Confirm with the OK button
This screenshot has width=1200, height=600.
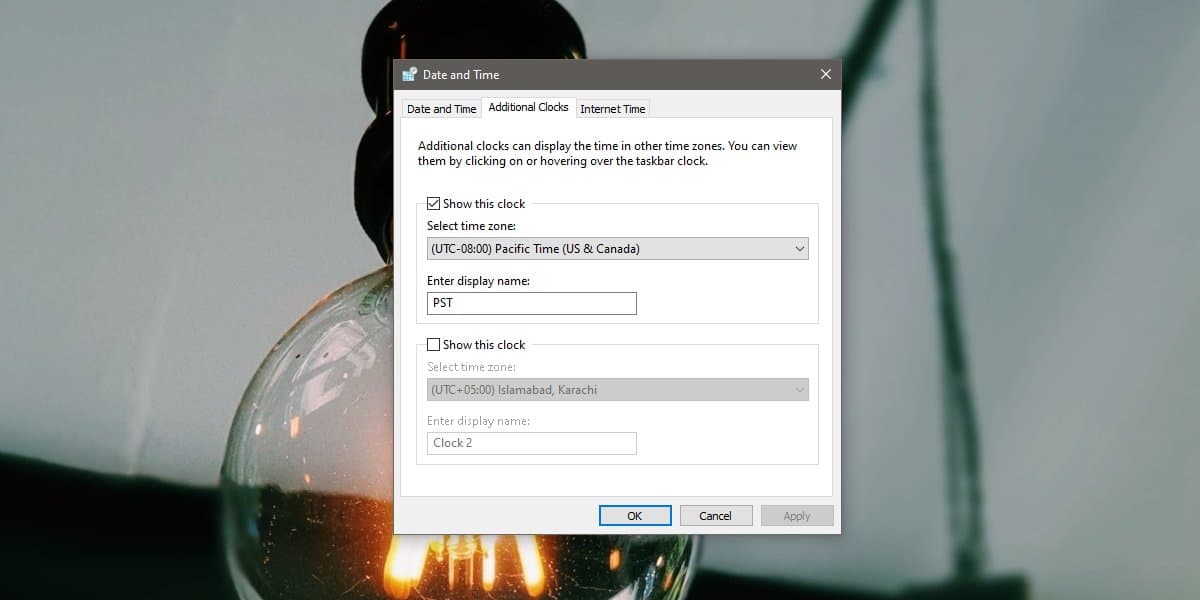pos(635,516)
